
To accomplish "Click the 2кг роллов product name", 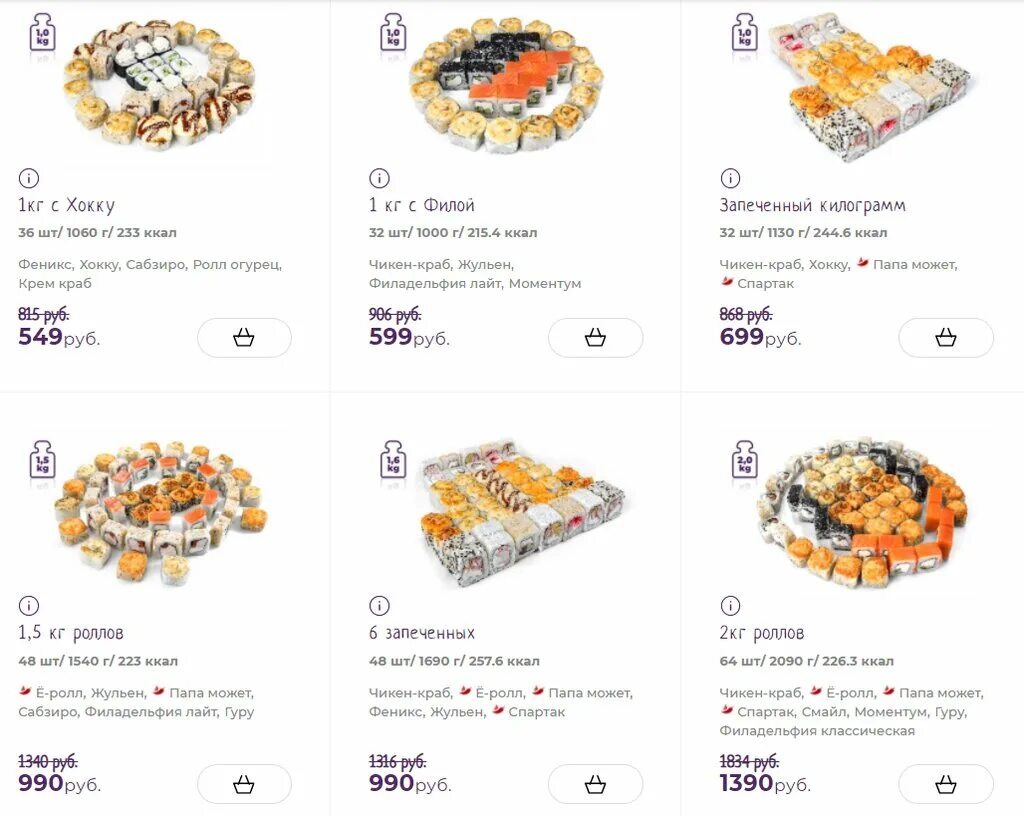I will pyautogui.click(x=762, y=633).
